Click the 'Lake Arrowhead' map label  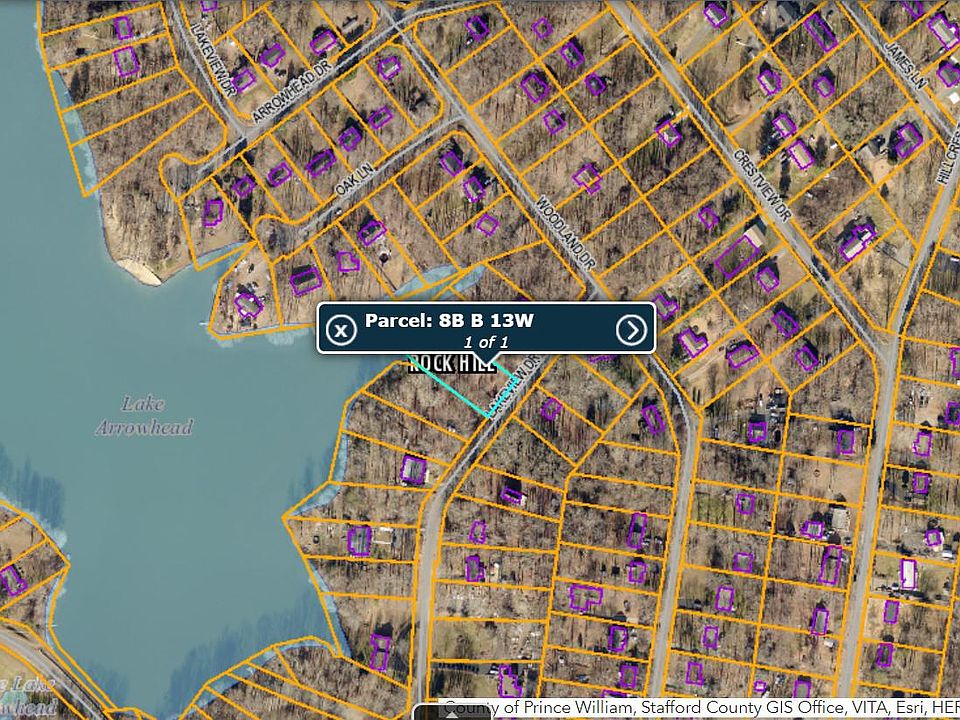click(x=144, y=415)
